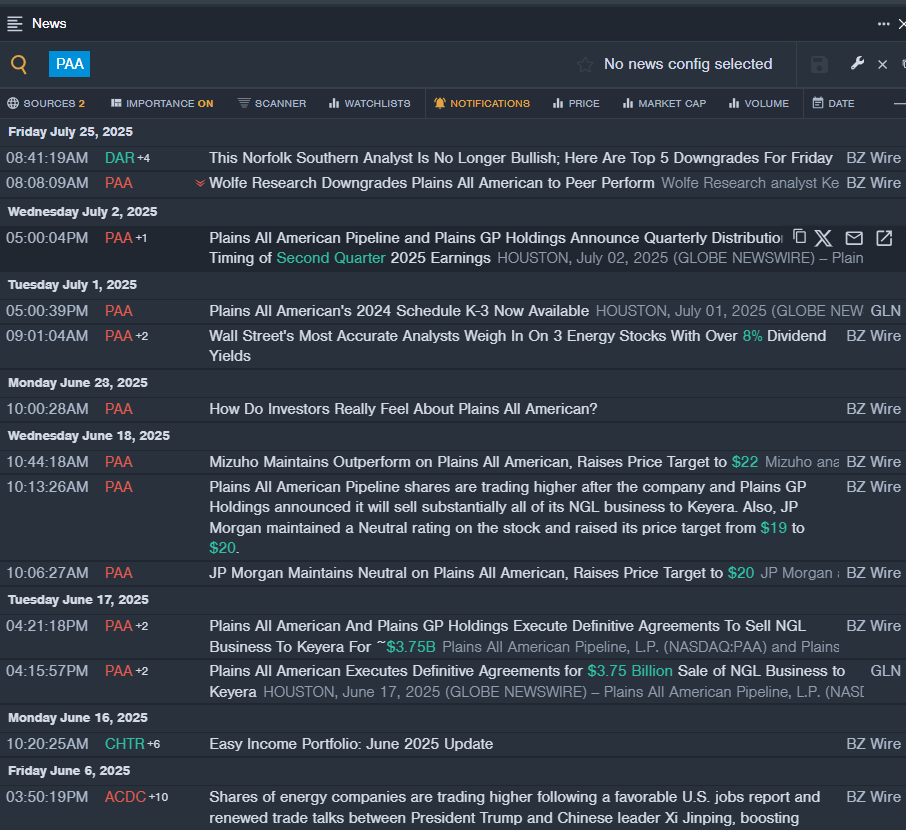Expand the +2 tickers on the 09:01:04AM row

pos(142,336)
